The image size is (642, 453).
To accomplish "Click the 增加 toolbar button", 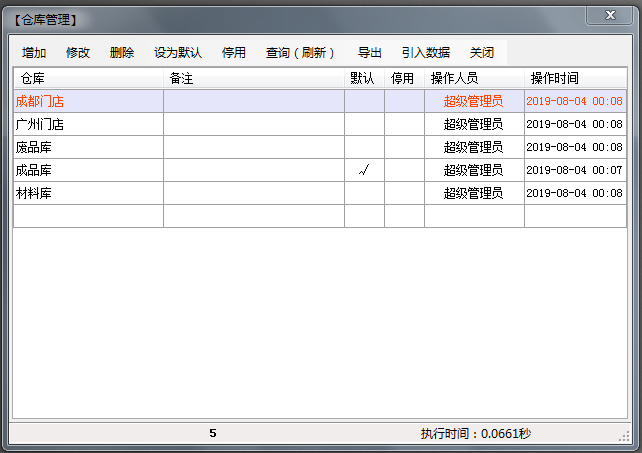I will [34, 53].
